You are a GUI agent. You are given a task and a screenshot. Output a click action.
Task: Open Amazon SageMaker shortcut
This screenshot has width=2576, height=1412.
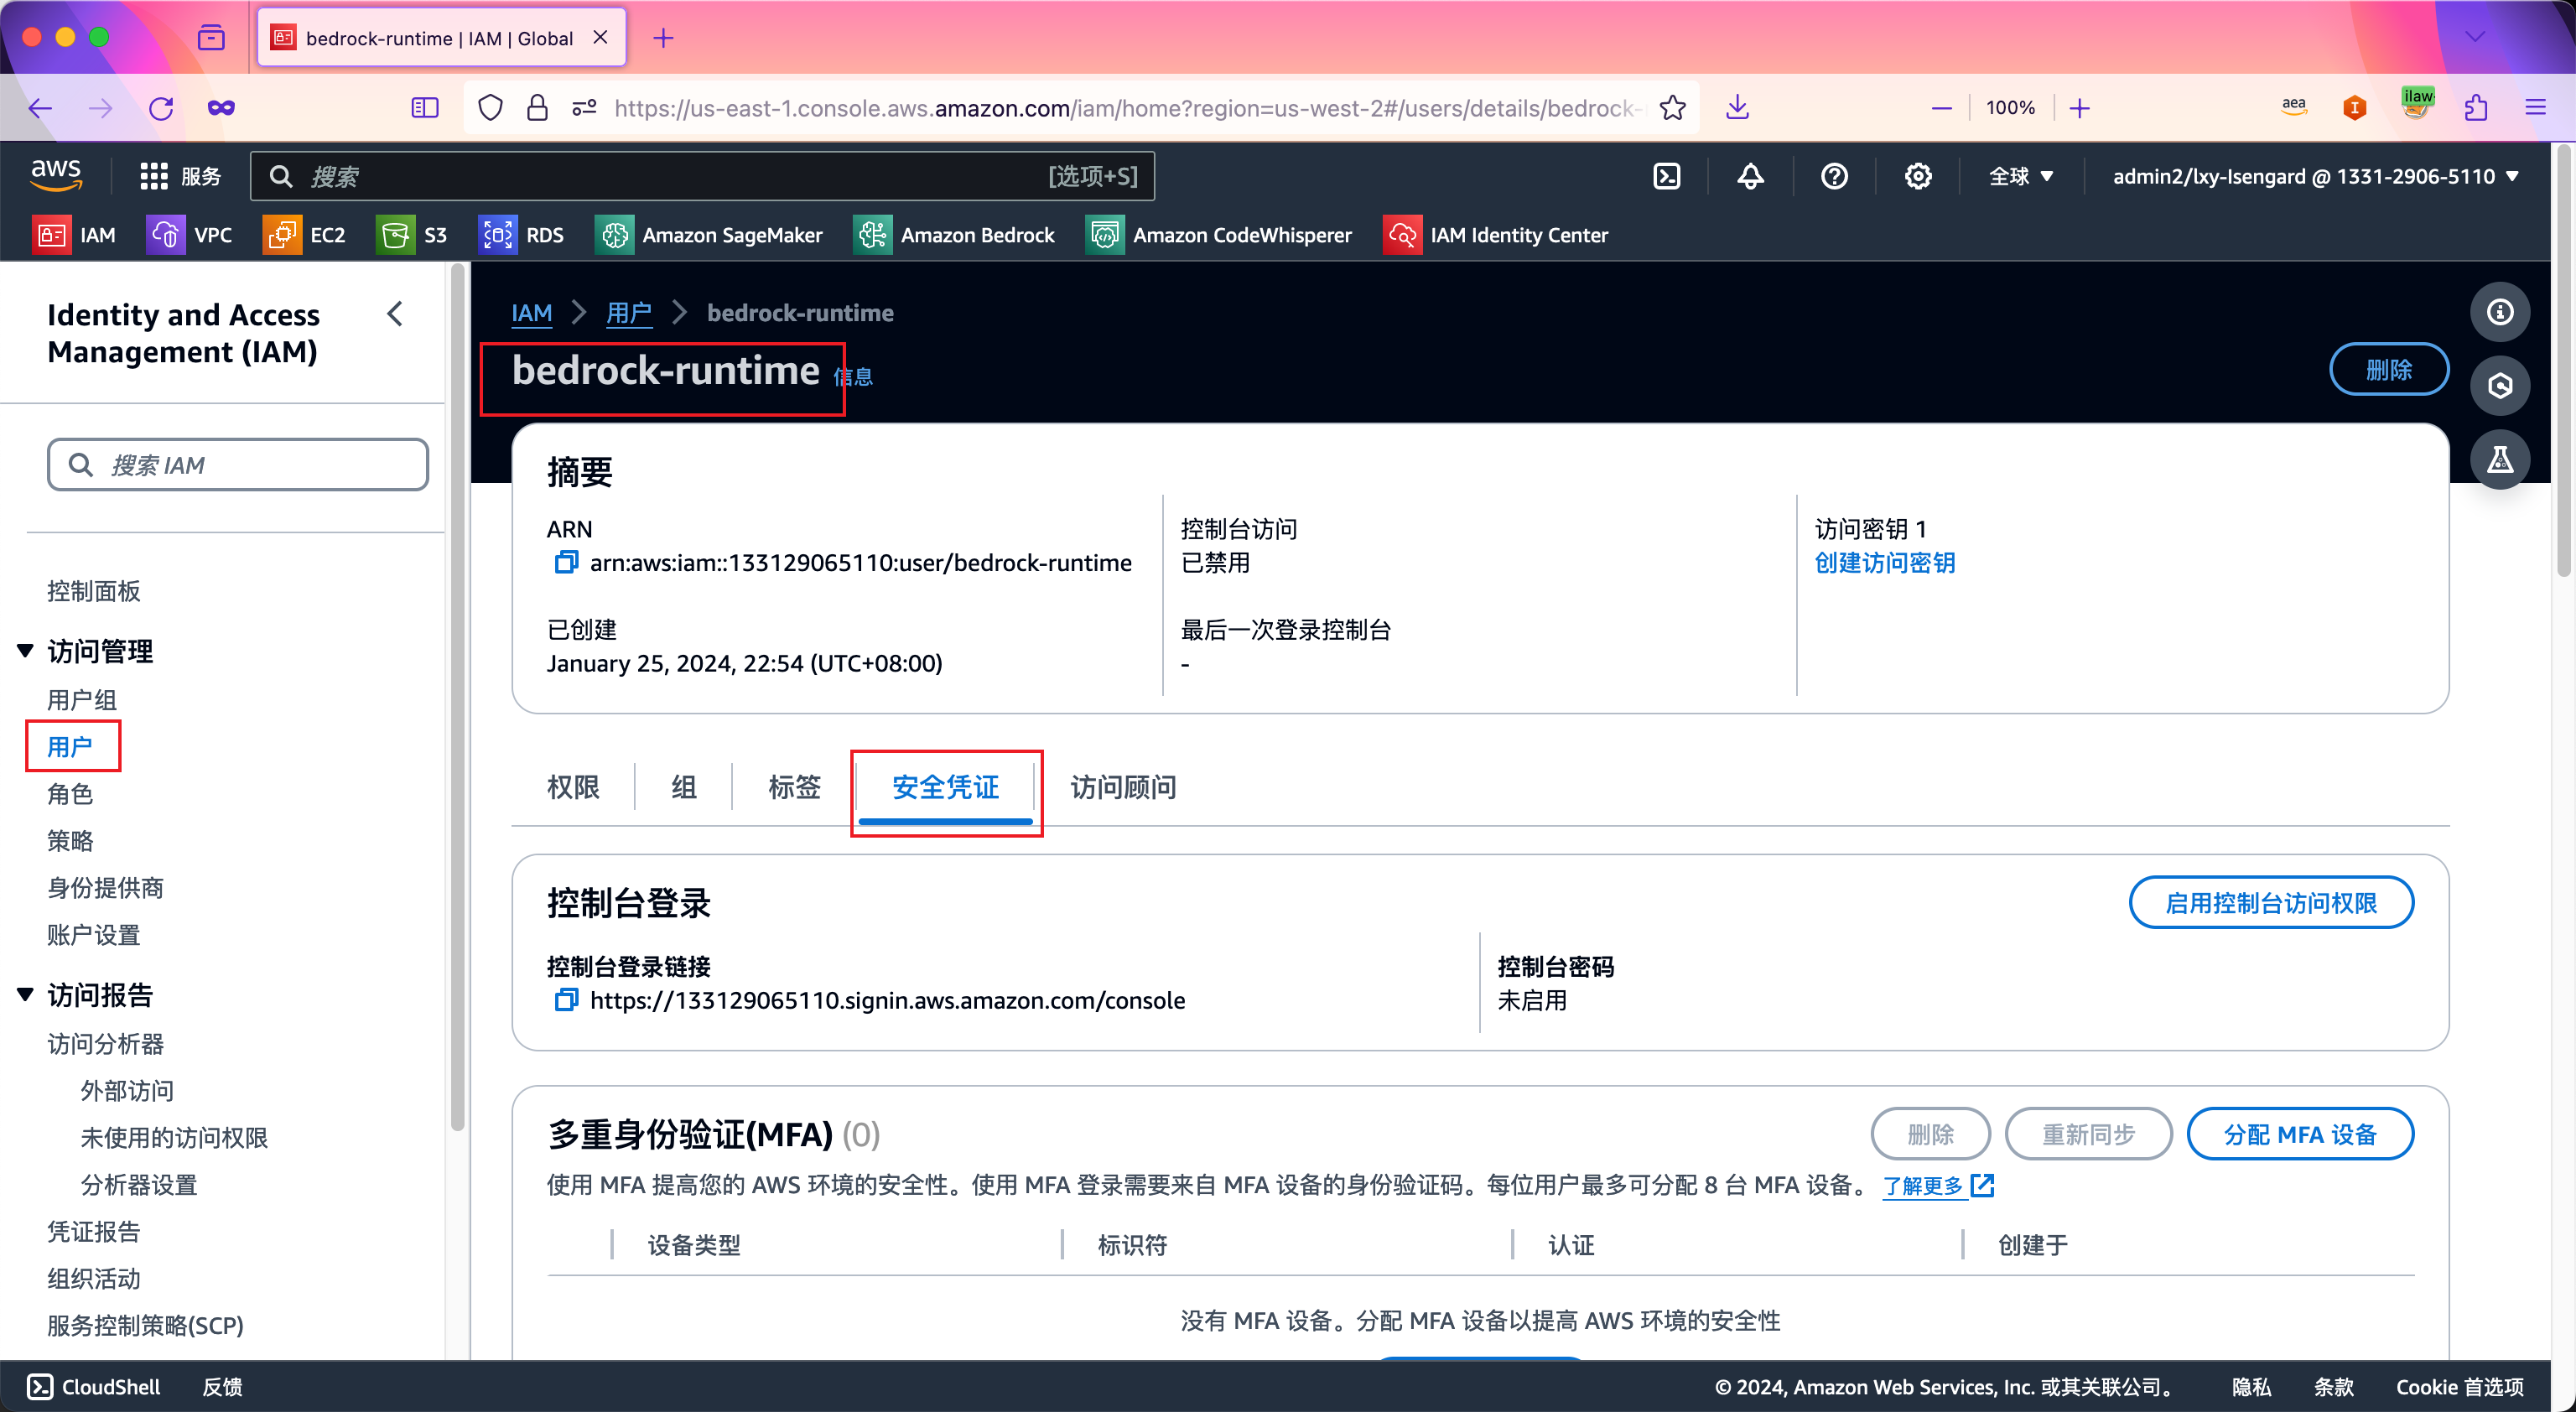[x=709, y=235]
